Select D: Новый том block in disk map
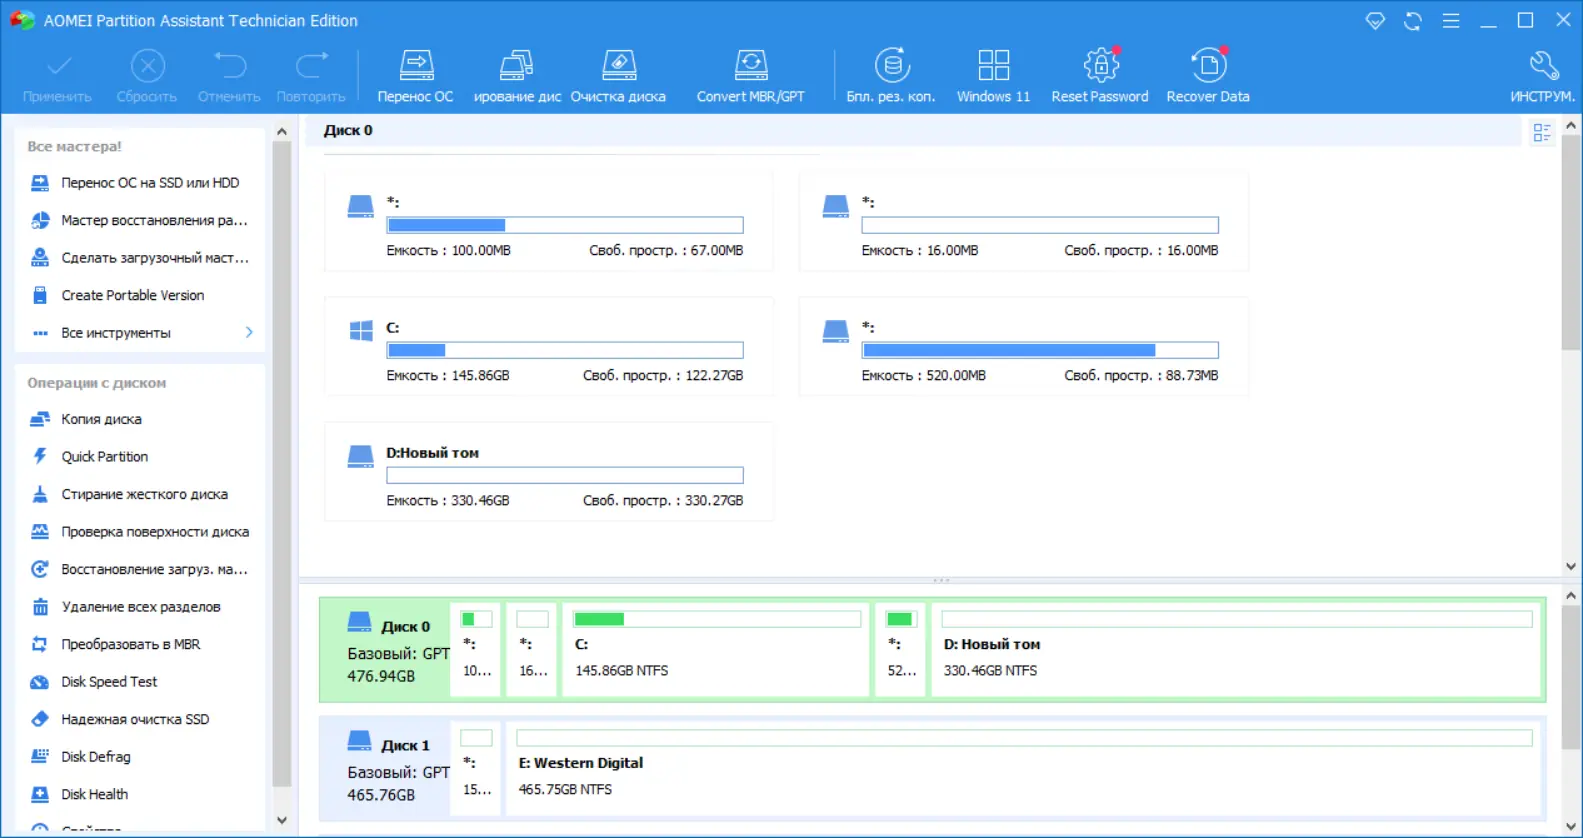Image resolution: width=1583 pixels, height=838 pixels. pyautogui.click(x=1237, y=650)
